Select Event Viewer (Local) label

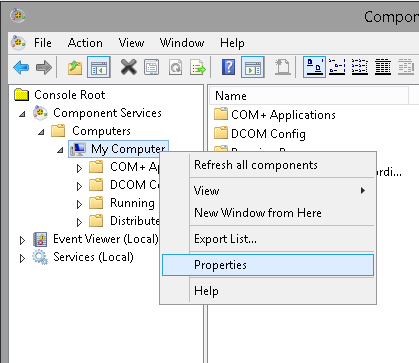pyautogui.click(x=106, y=239)
